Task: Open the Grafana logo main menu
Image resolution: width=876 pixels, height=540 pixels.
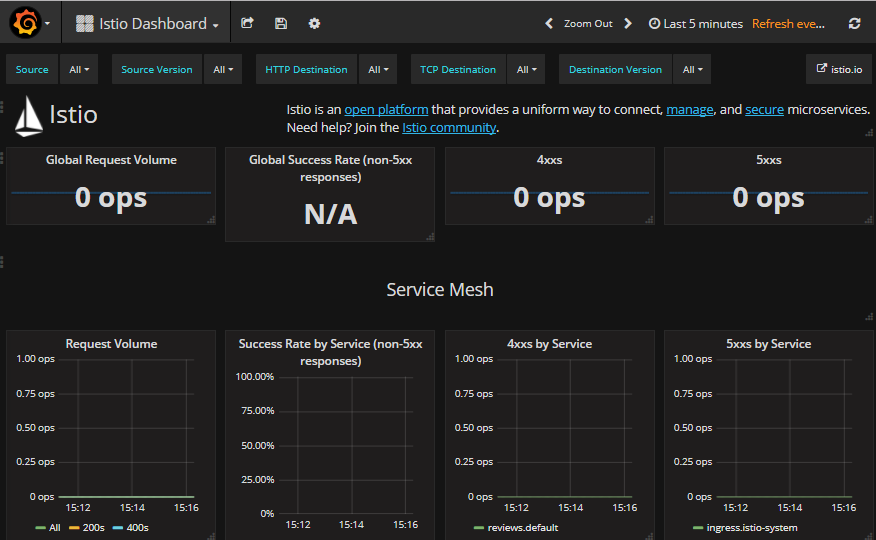Action: point(24,23)
